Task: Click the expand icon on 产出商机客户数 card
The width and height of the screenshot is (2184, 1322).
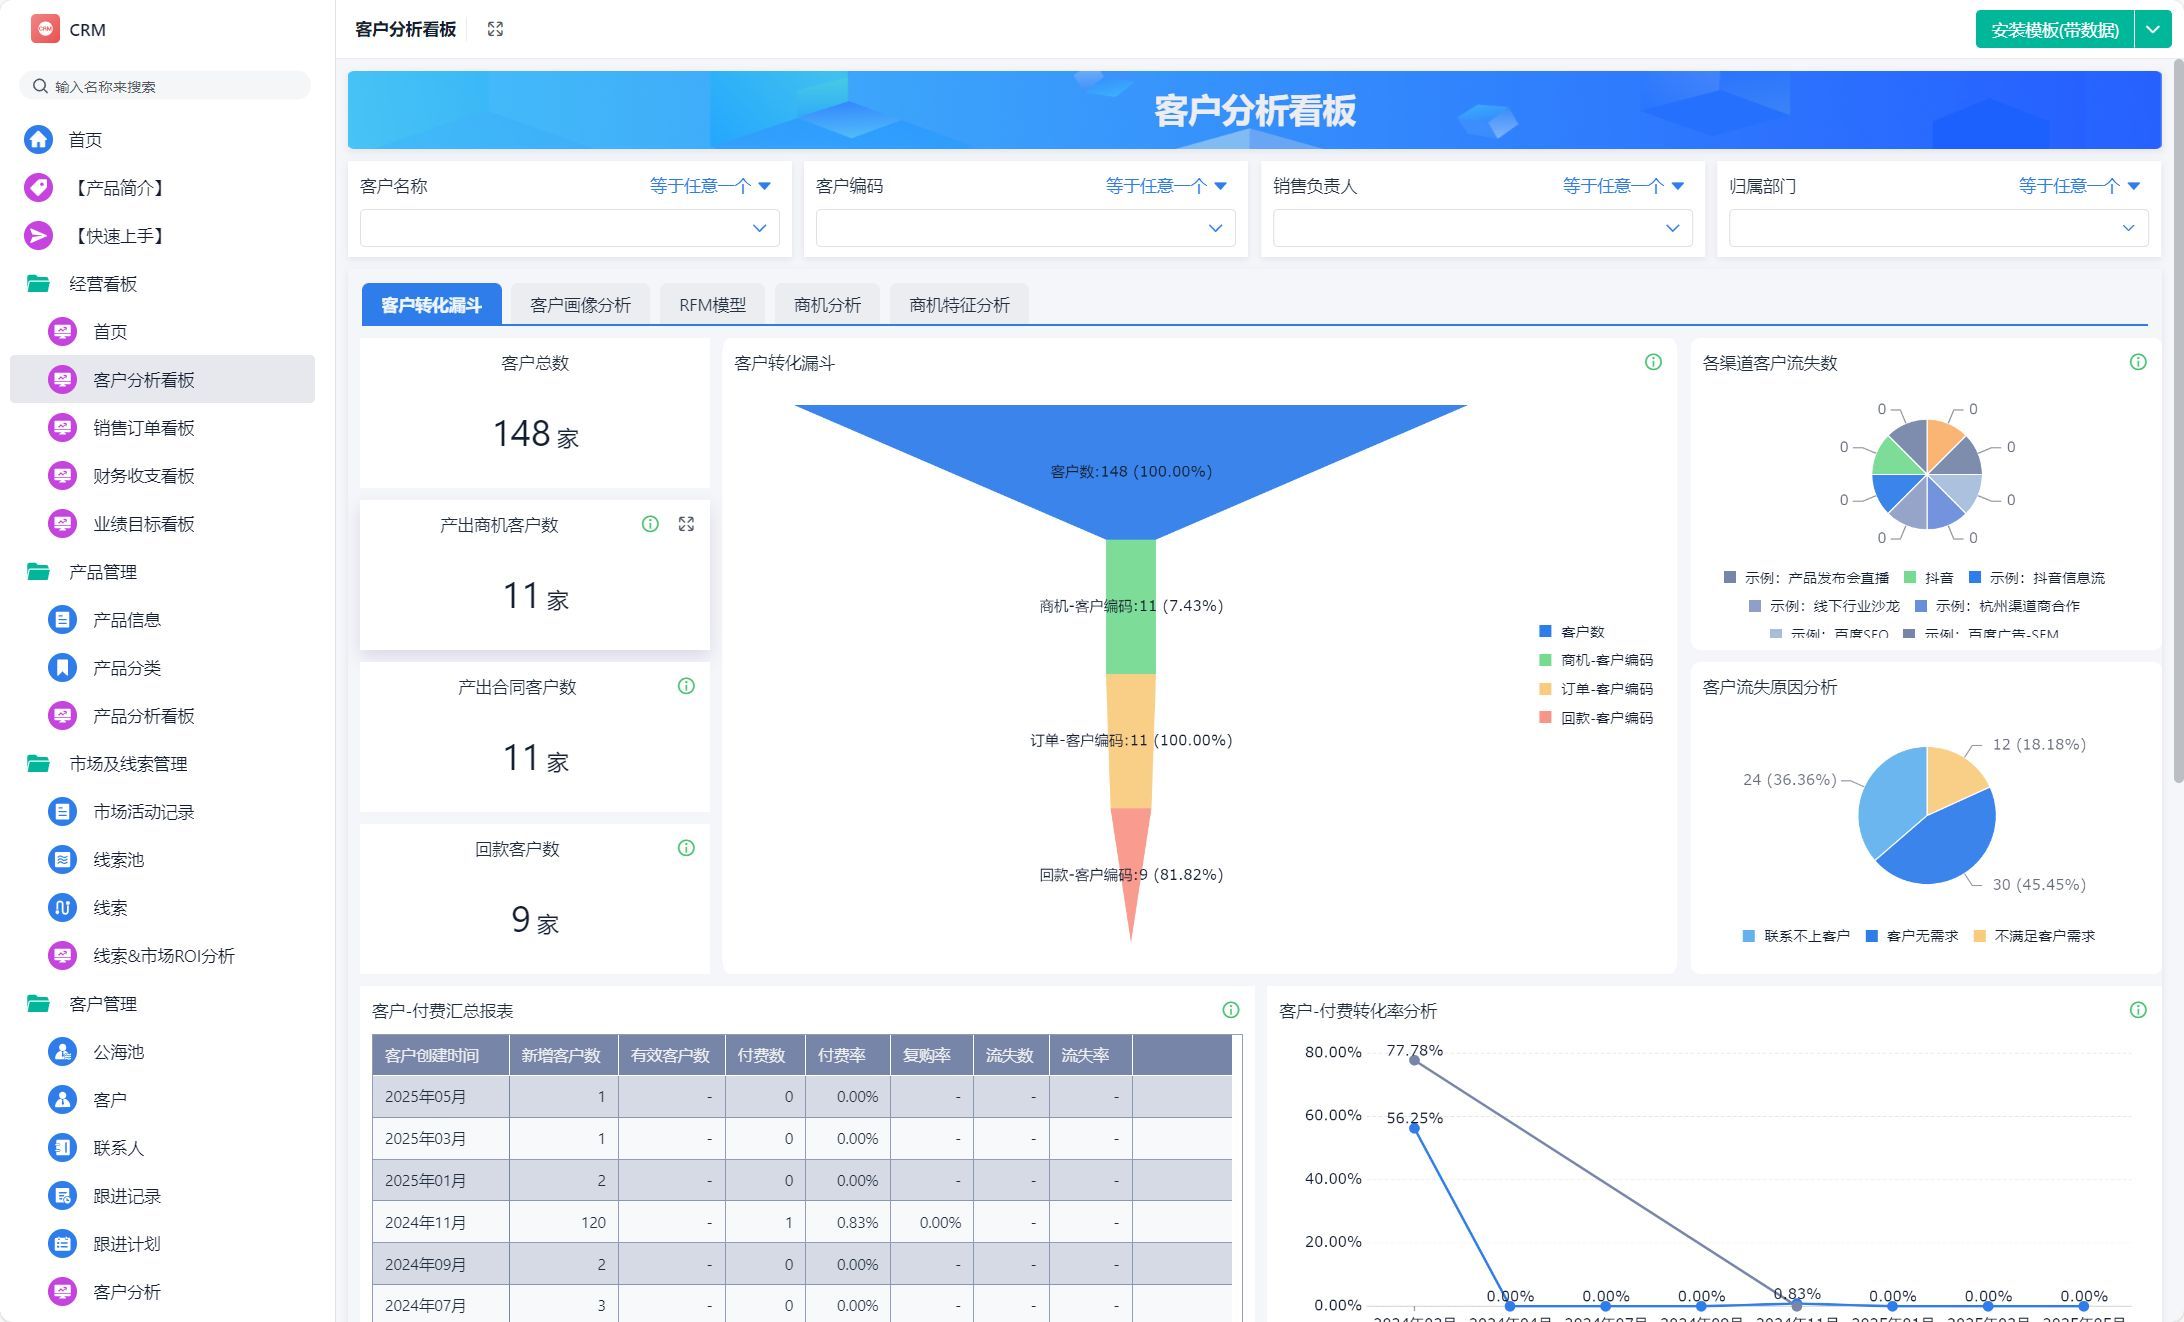Action: click(x=686, y=524)
